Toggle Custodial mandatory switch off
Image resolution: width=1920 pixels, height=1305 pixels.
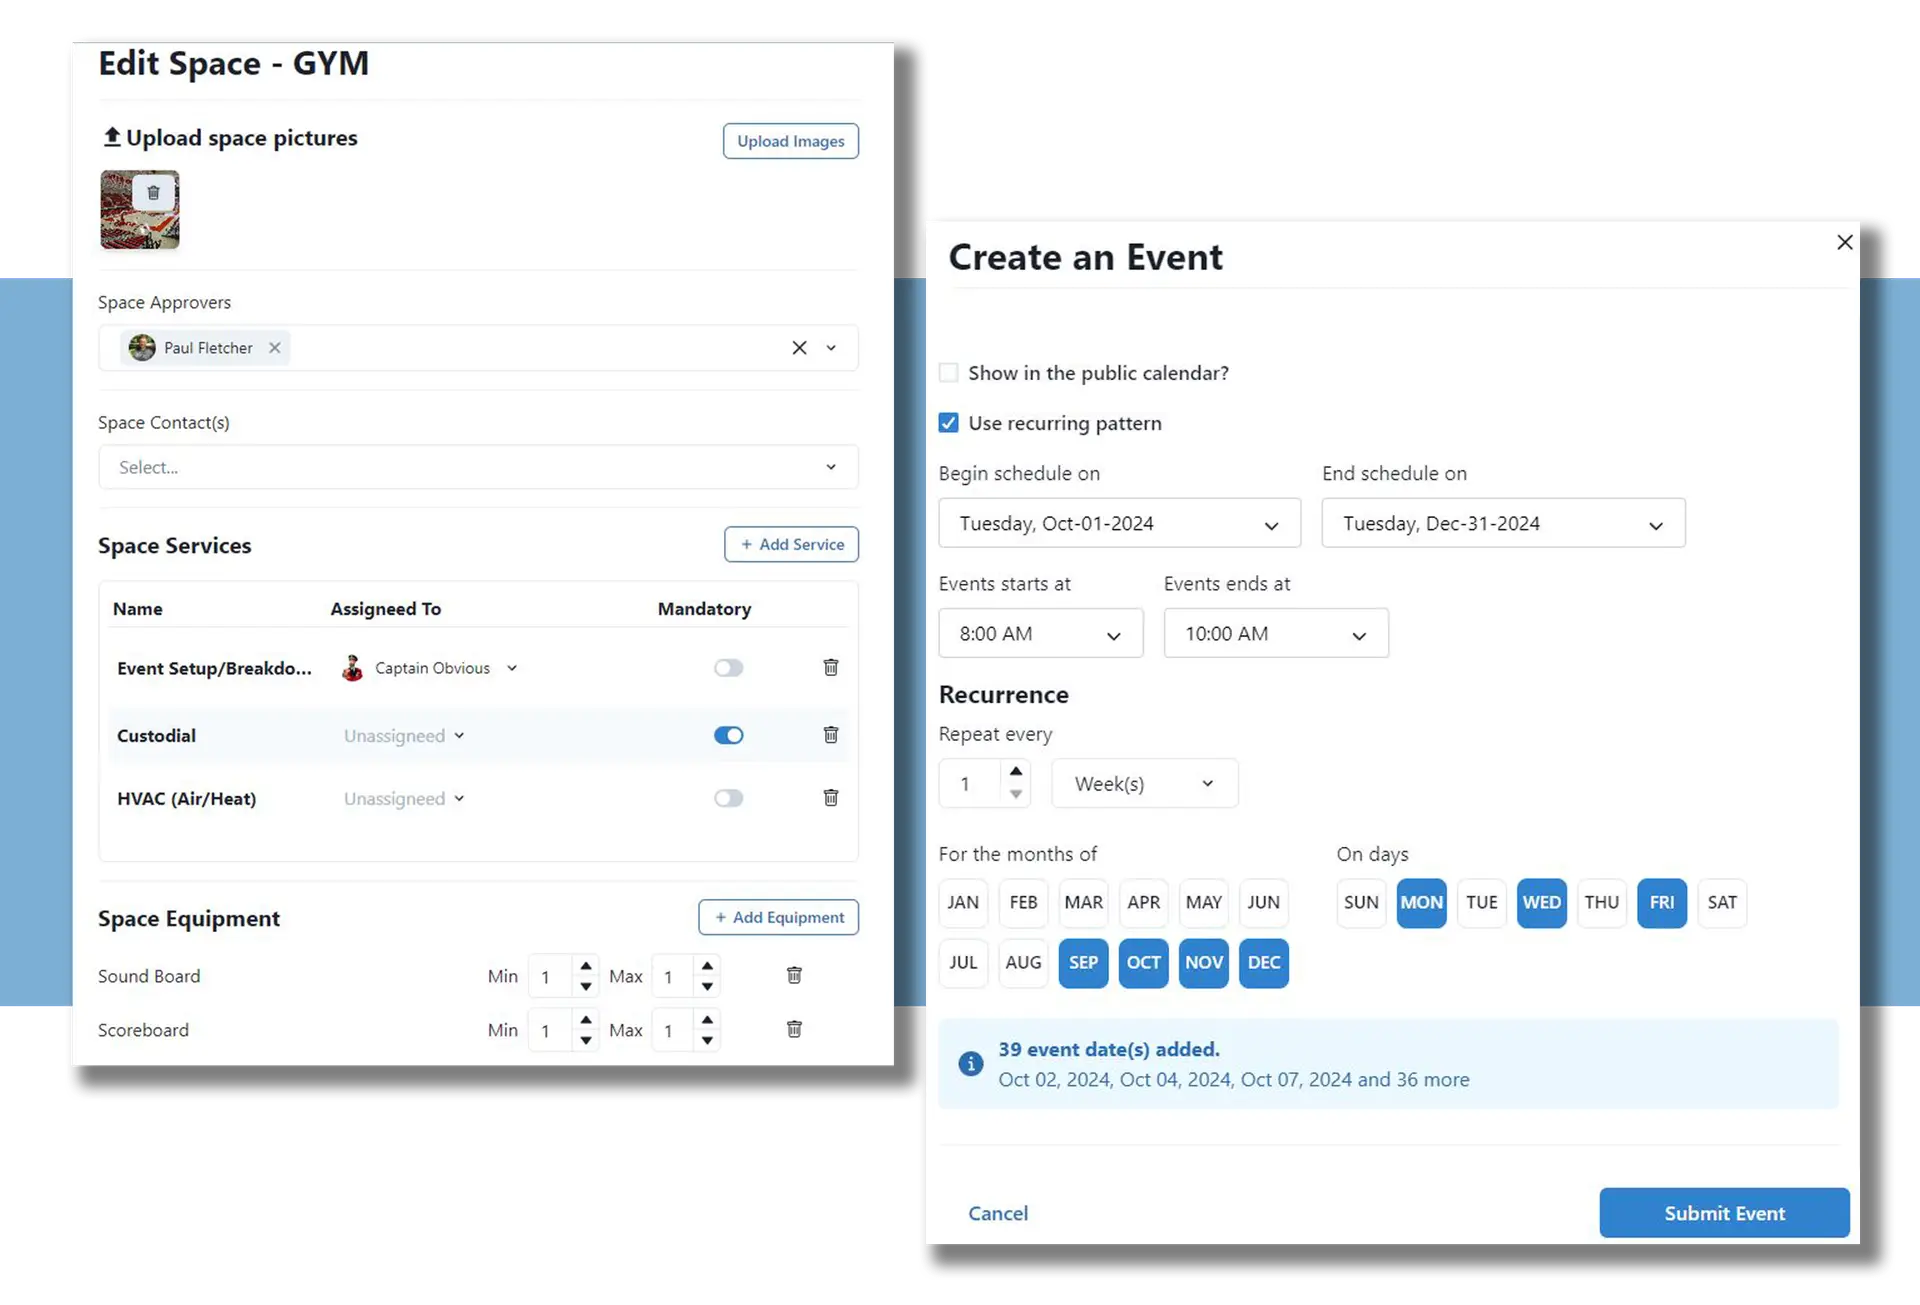pyautogui.click(x=728, y=735)
